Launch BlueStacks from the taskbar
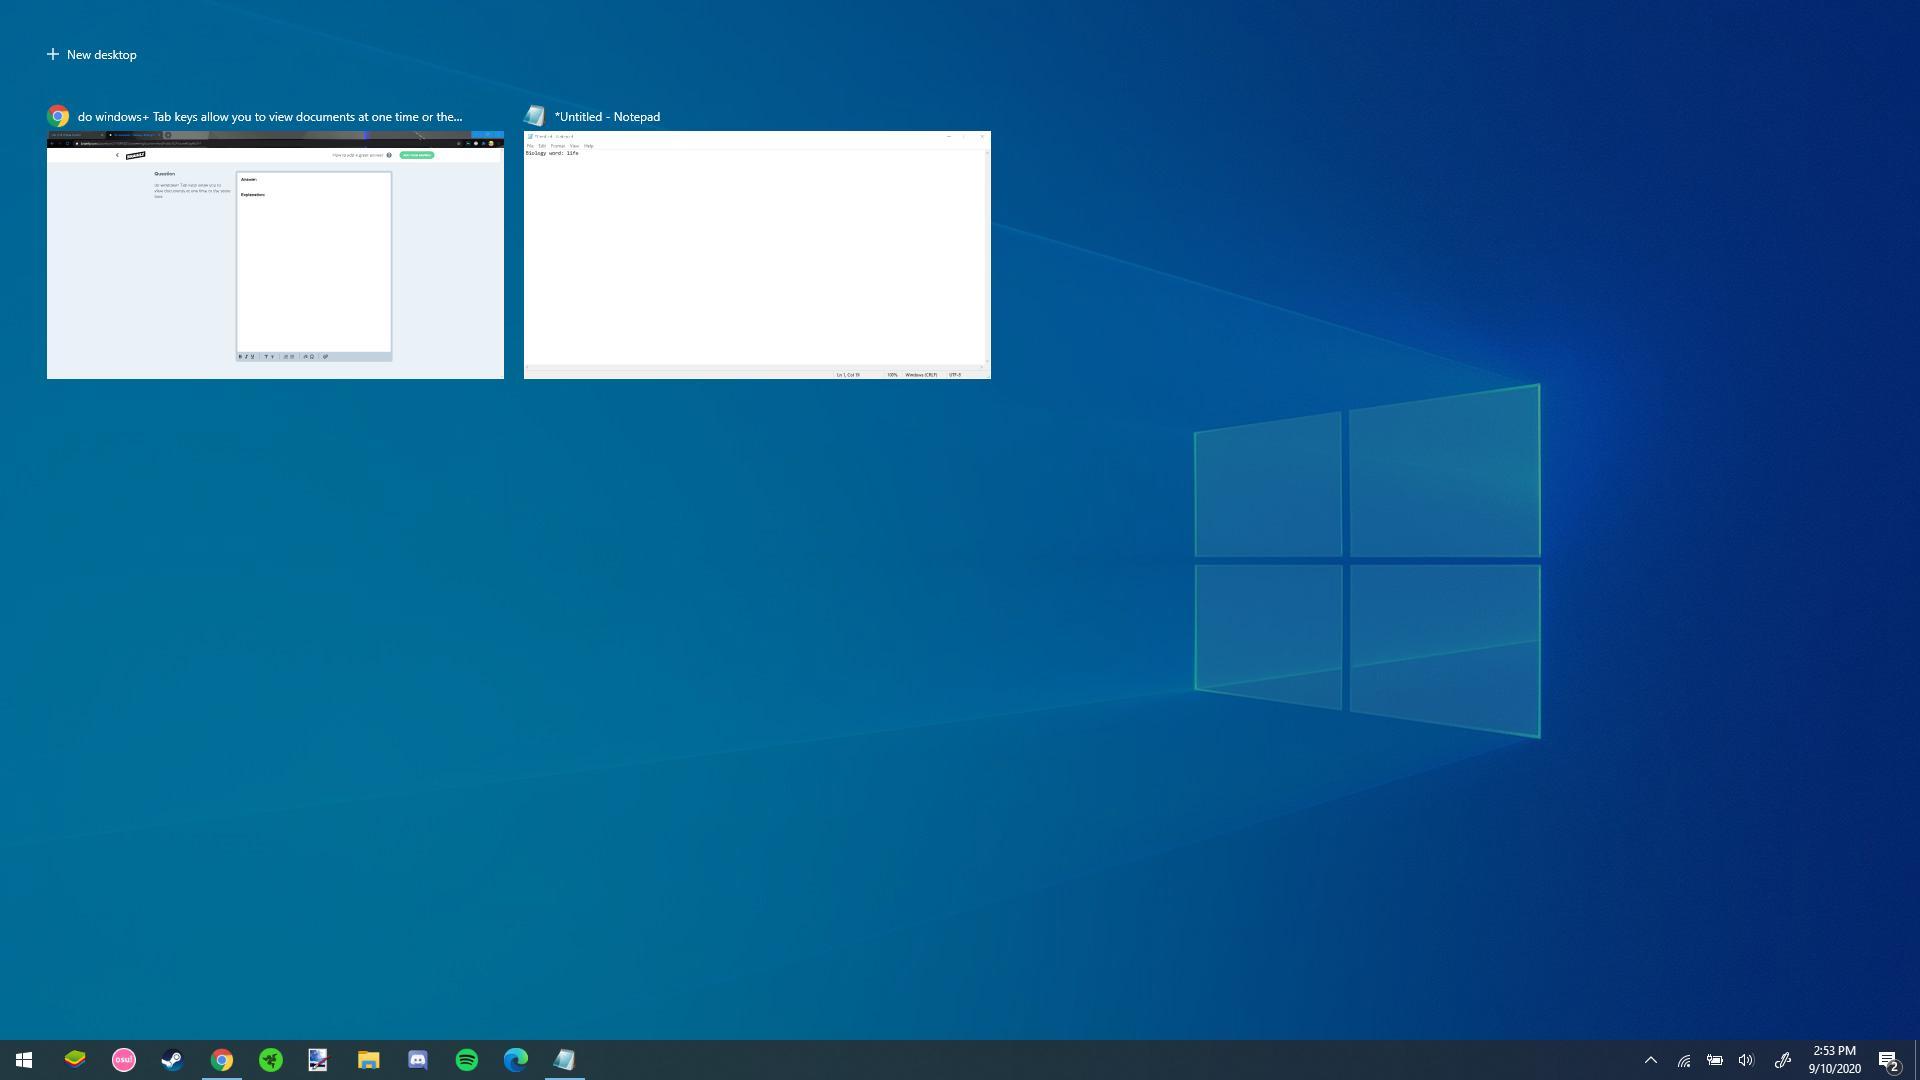The image size is (1920, 1080). [75, 1060]
